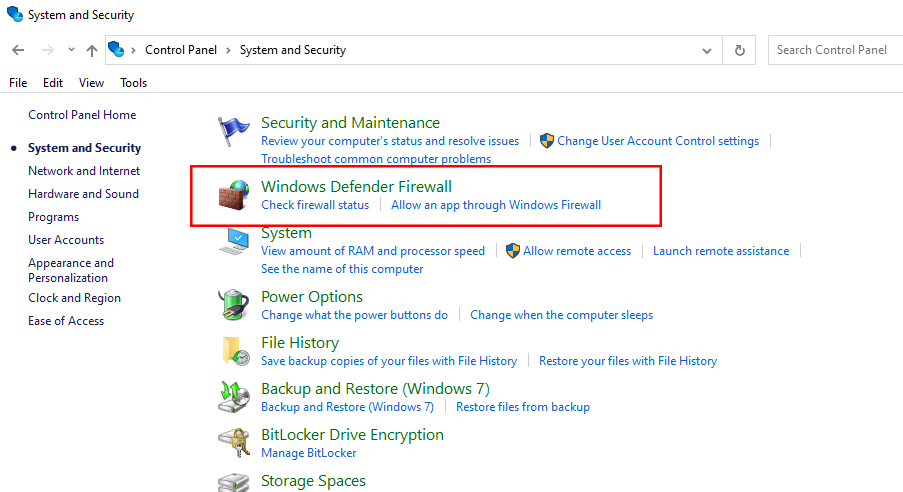Screen dimensions: 903x492
Task: Click the Search Control Panel field
Action: [836, 50]
